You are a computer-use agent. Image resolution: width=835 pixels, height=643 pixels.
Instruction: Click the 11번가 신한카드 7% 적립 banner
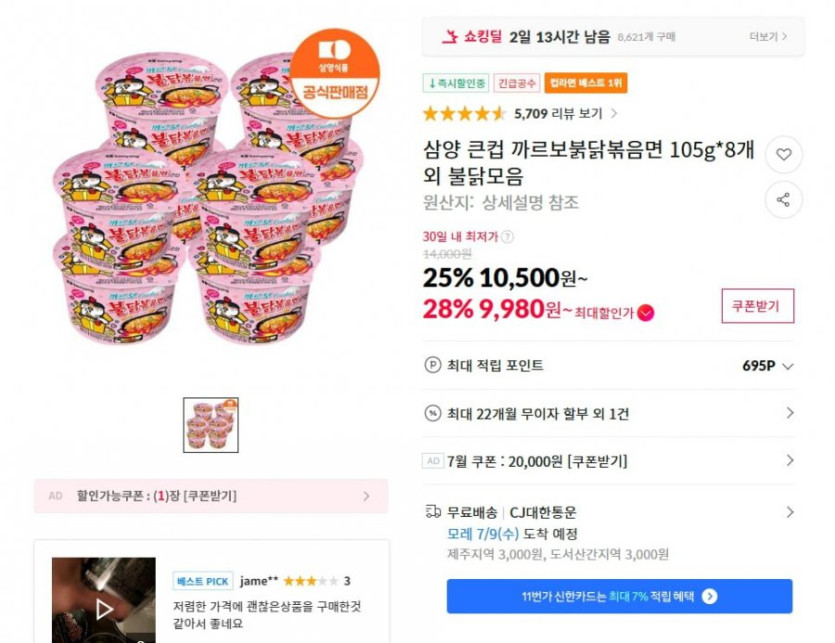click(619, 596)
